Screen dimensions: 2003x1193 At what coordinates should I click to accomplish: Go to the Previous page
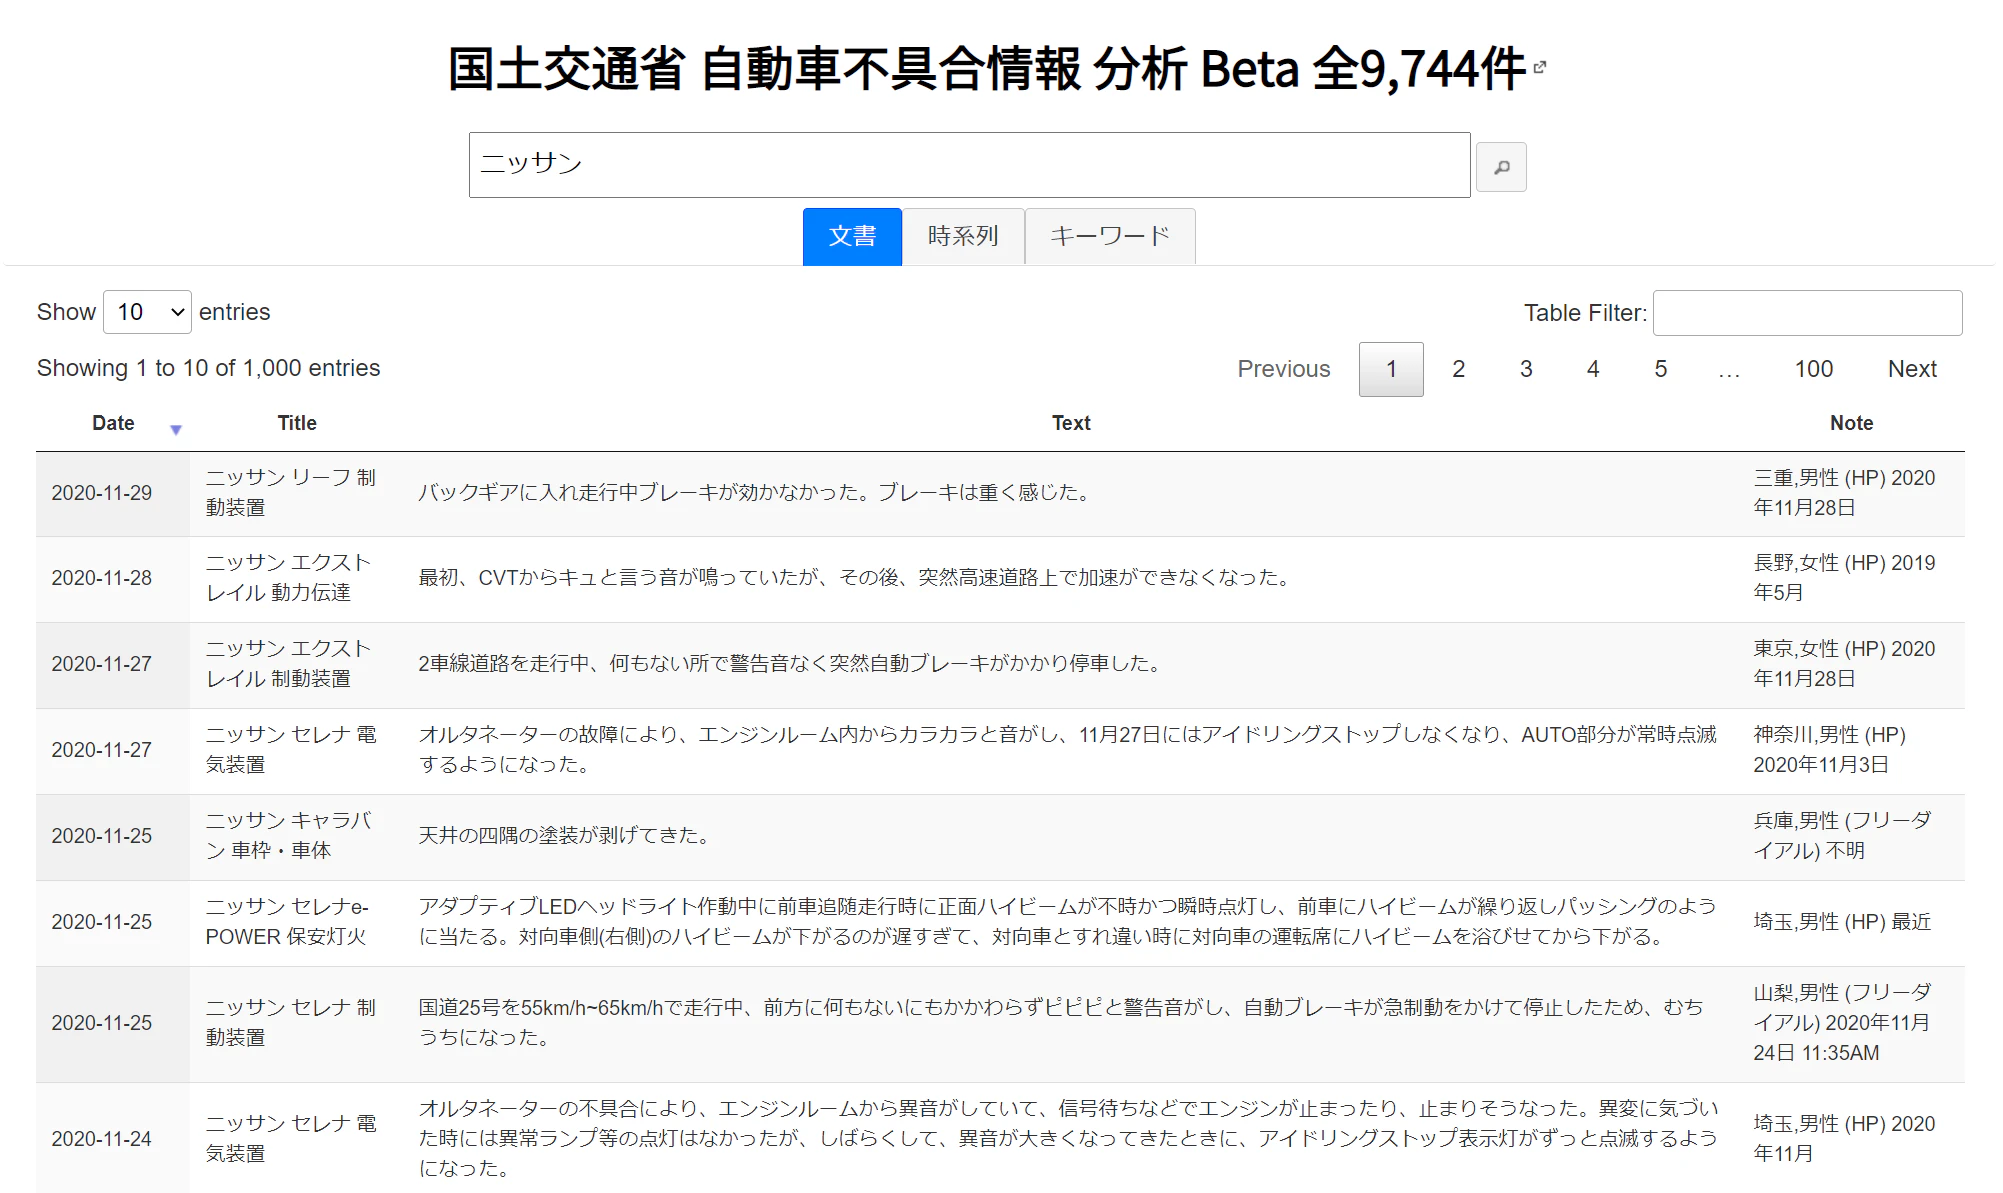pos(1283,369)
